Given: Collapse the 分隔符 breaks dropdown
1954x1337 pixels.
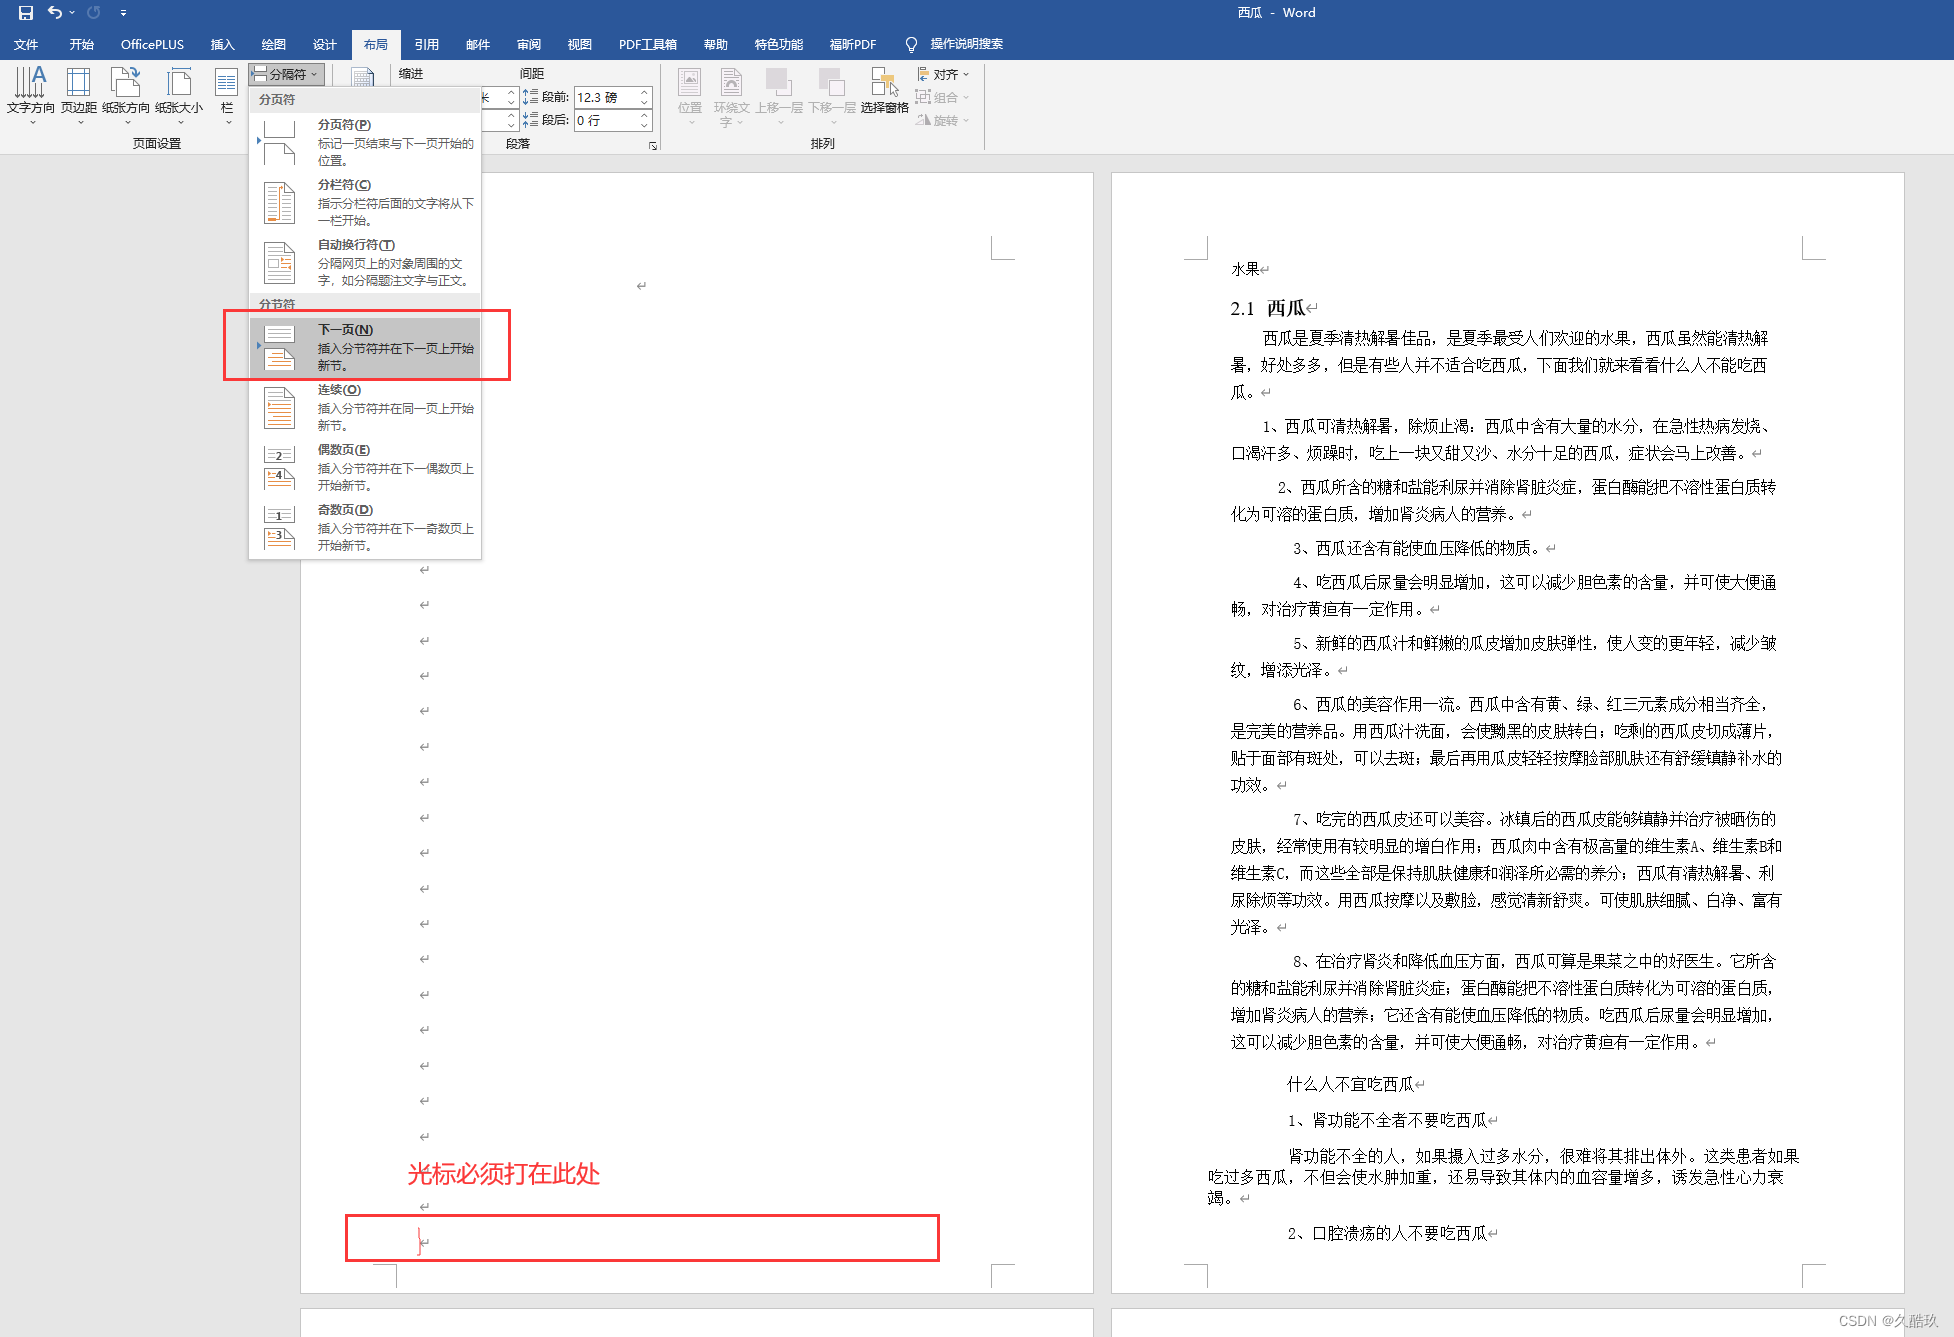Looking at the screenshot, I should [286, 74].
